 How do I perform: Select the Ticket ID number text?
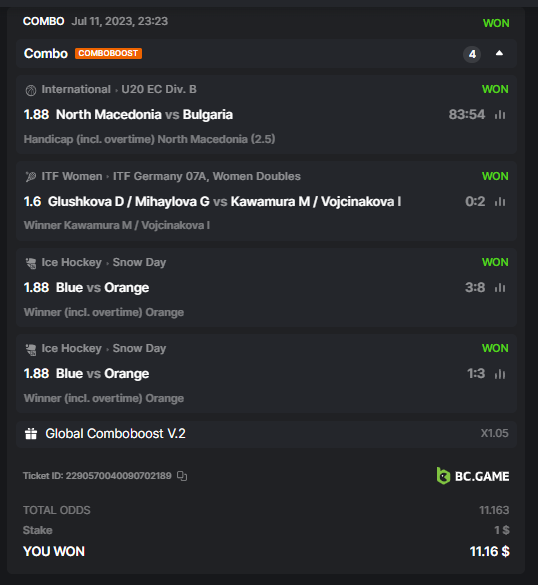[119, 476]
